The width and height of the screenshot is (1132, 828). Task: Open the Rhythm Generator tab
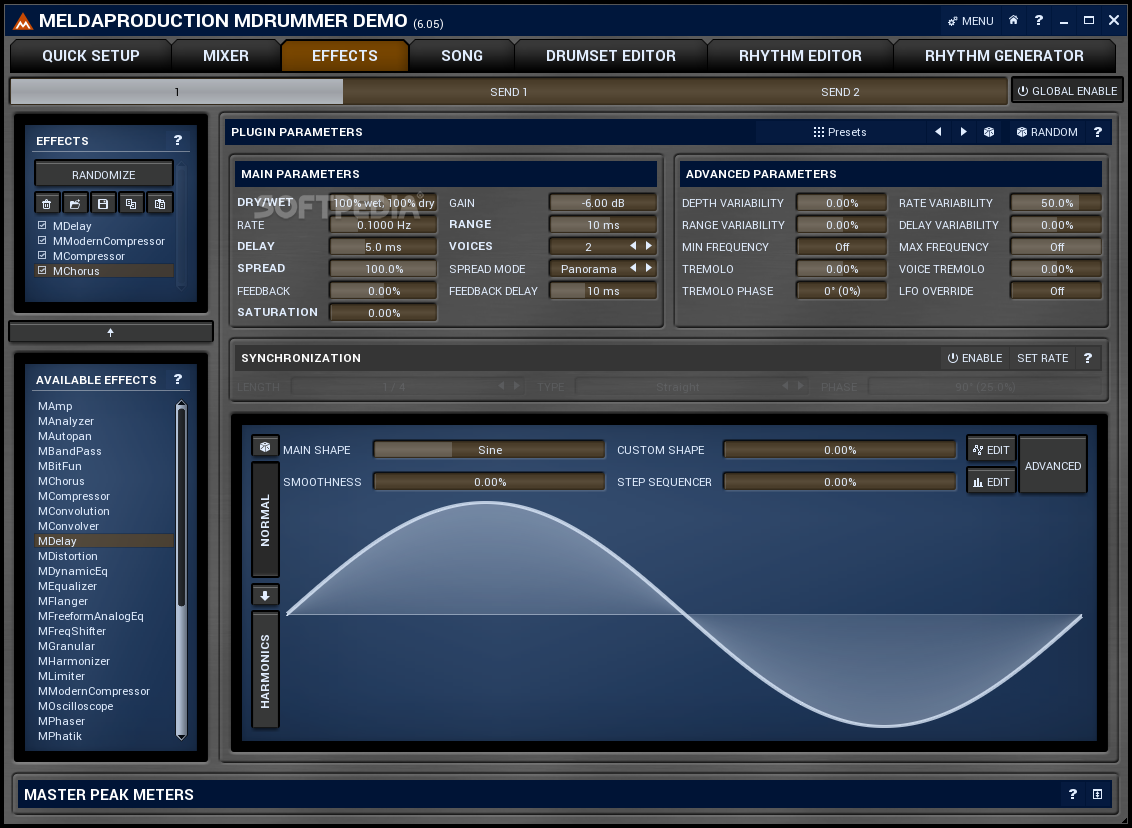click(1004, 56)
